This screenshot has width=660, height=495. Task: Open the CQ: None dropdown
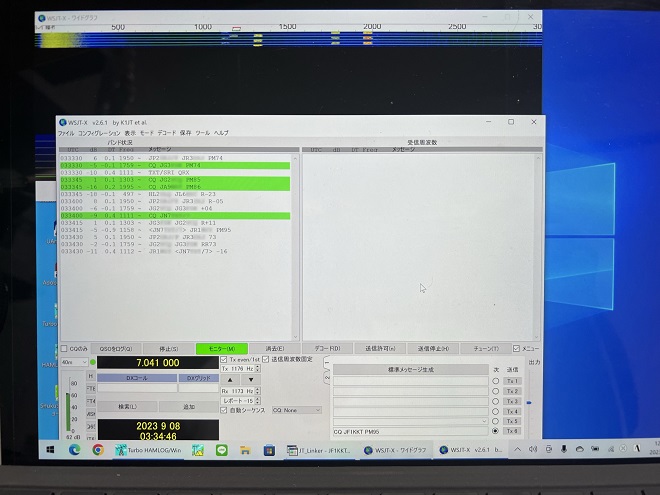point(297,410)
